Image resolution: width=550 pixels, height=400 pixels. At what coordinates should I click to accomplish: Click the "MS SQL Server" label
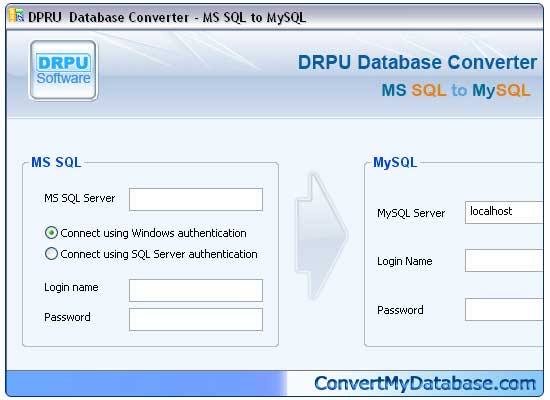pyautogui.click(x=80, y=198)
